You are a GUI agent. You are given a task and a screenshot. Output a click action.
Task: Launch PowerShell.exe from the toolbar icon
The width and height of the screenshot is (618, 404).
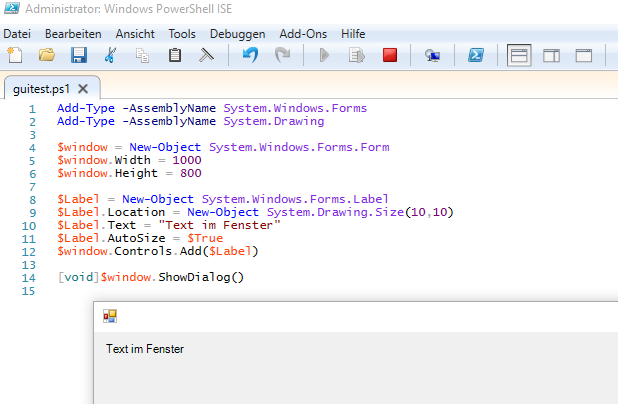(478, 56)
